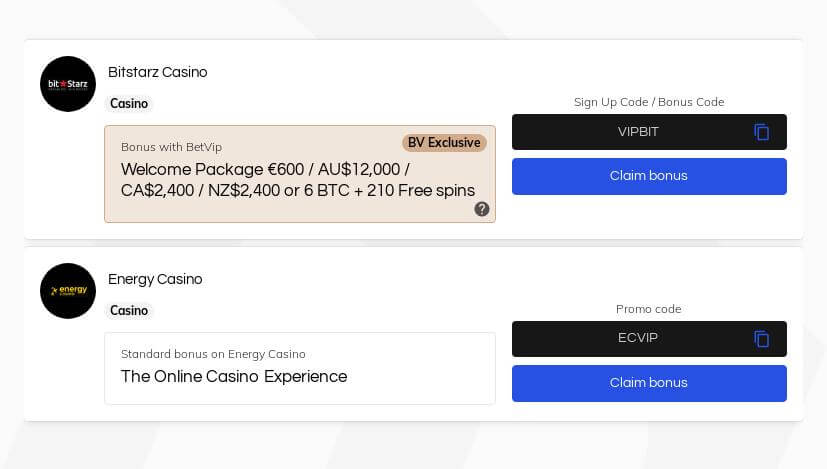Image resolution: width=827 pixels, height=469 pixels.
Task: Click the Bitstarz round logo
Action: click(x=68, y=84)
